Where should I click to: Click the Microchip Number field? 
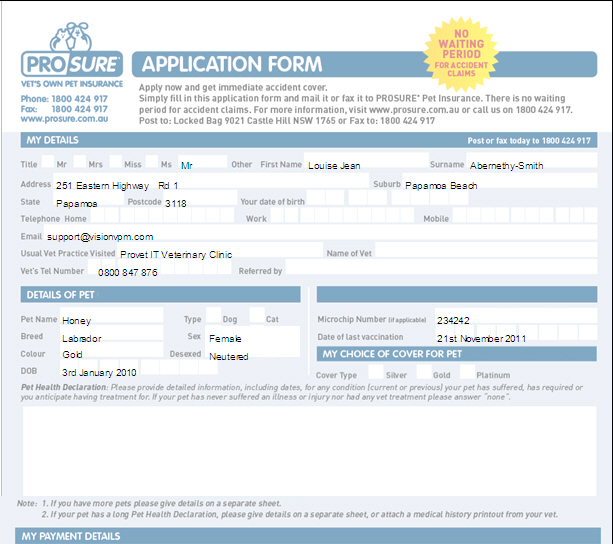(x=516, y=315)
